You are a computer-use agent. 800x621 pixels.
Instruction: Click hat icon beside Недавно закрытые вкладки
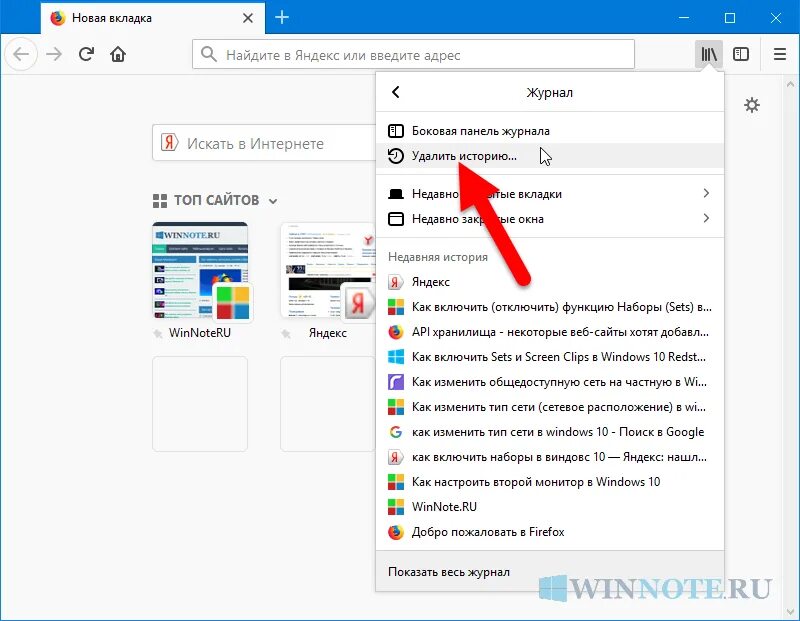[x=396, y=194]
